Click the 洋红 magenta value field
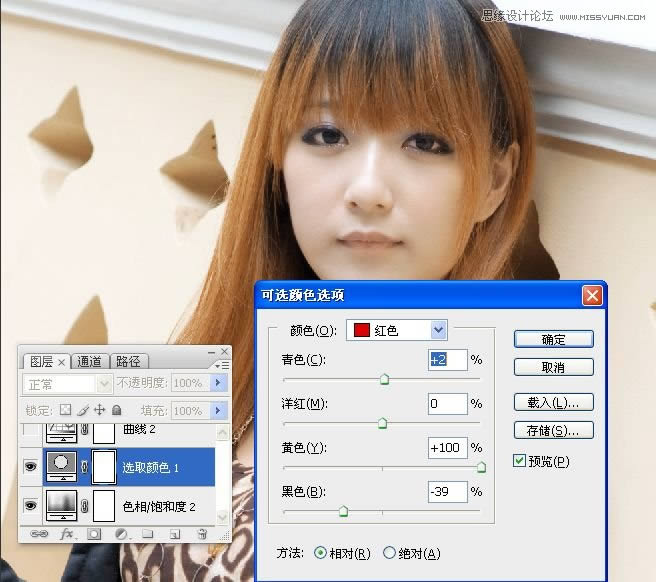Screen dimensions: 656x582 446,404
